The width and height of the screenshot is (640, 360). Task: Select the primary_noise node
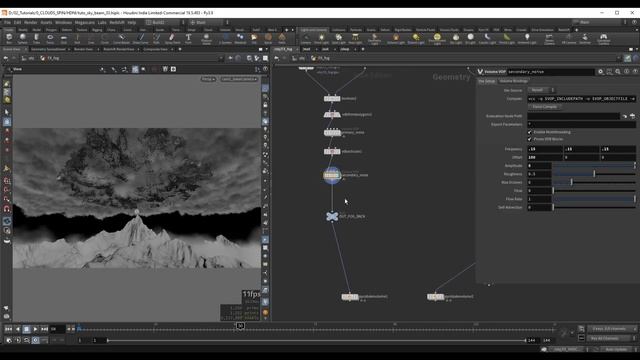332,133
